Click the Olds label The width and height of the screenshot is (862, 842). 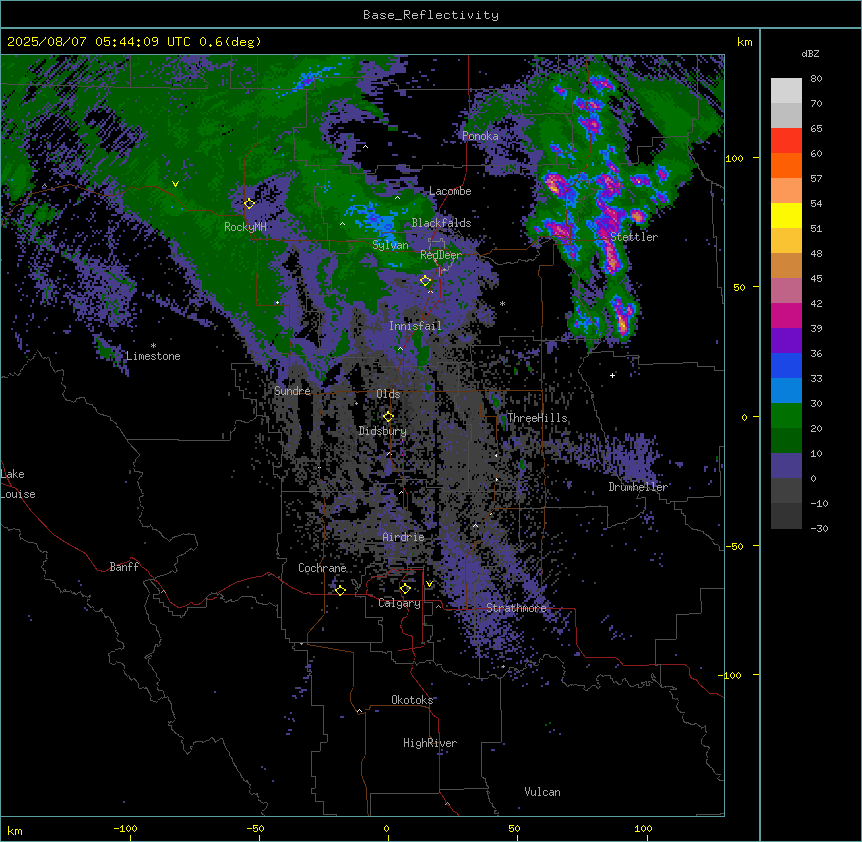pyautogui.click(x=388, y=394)
